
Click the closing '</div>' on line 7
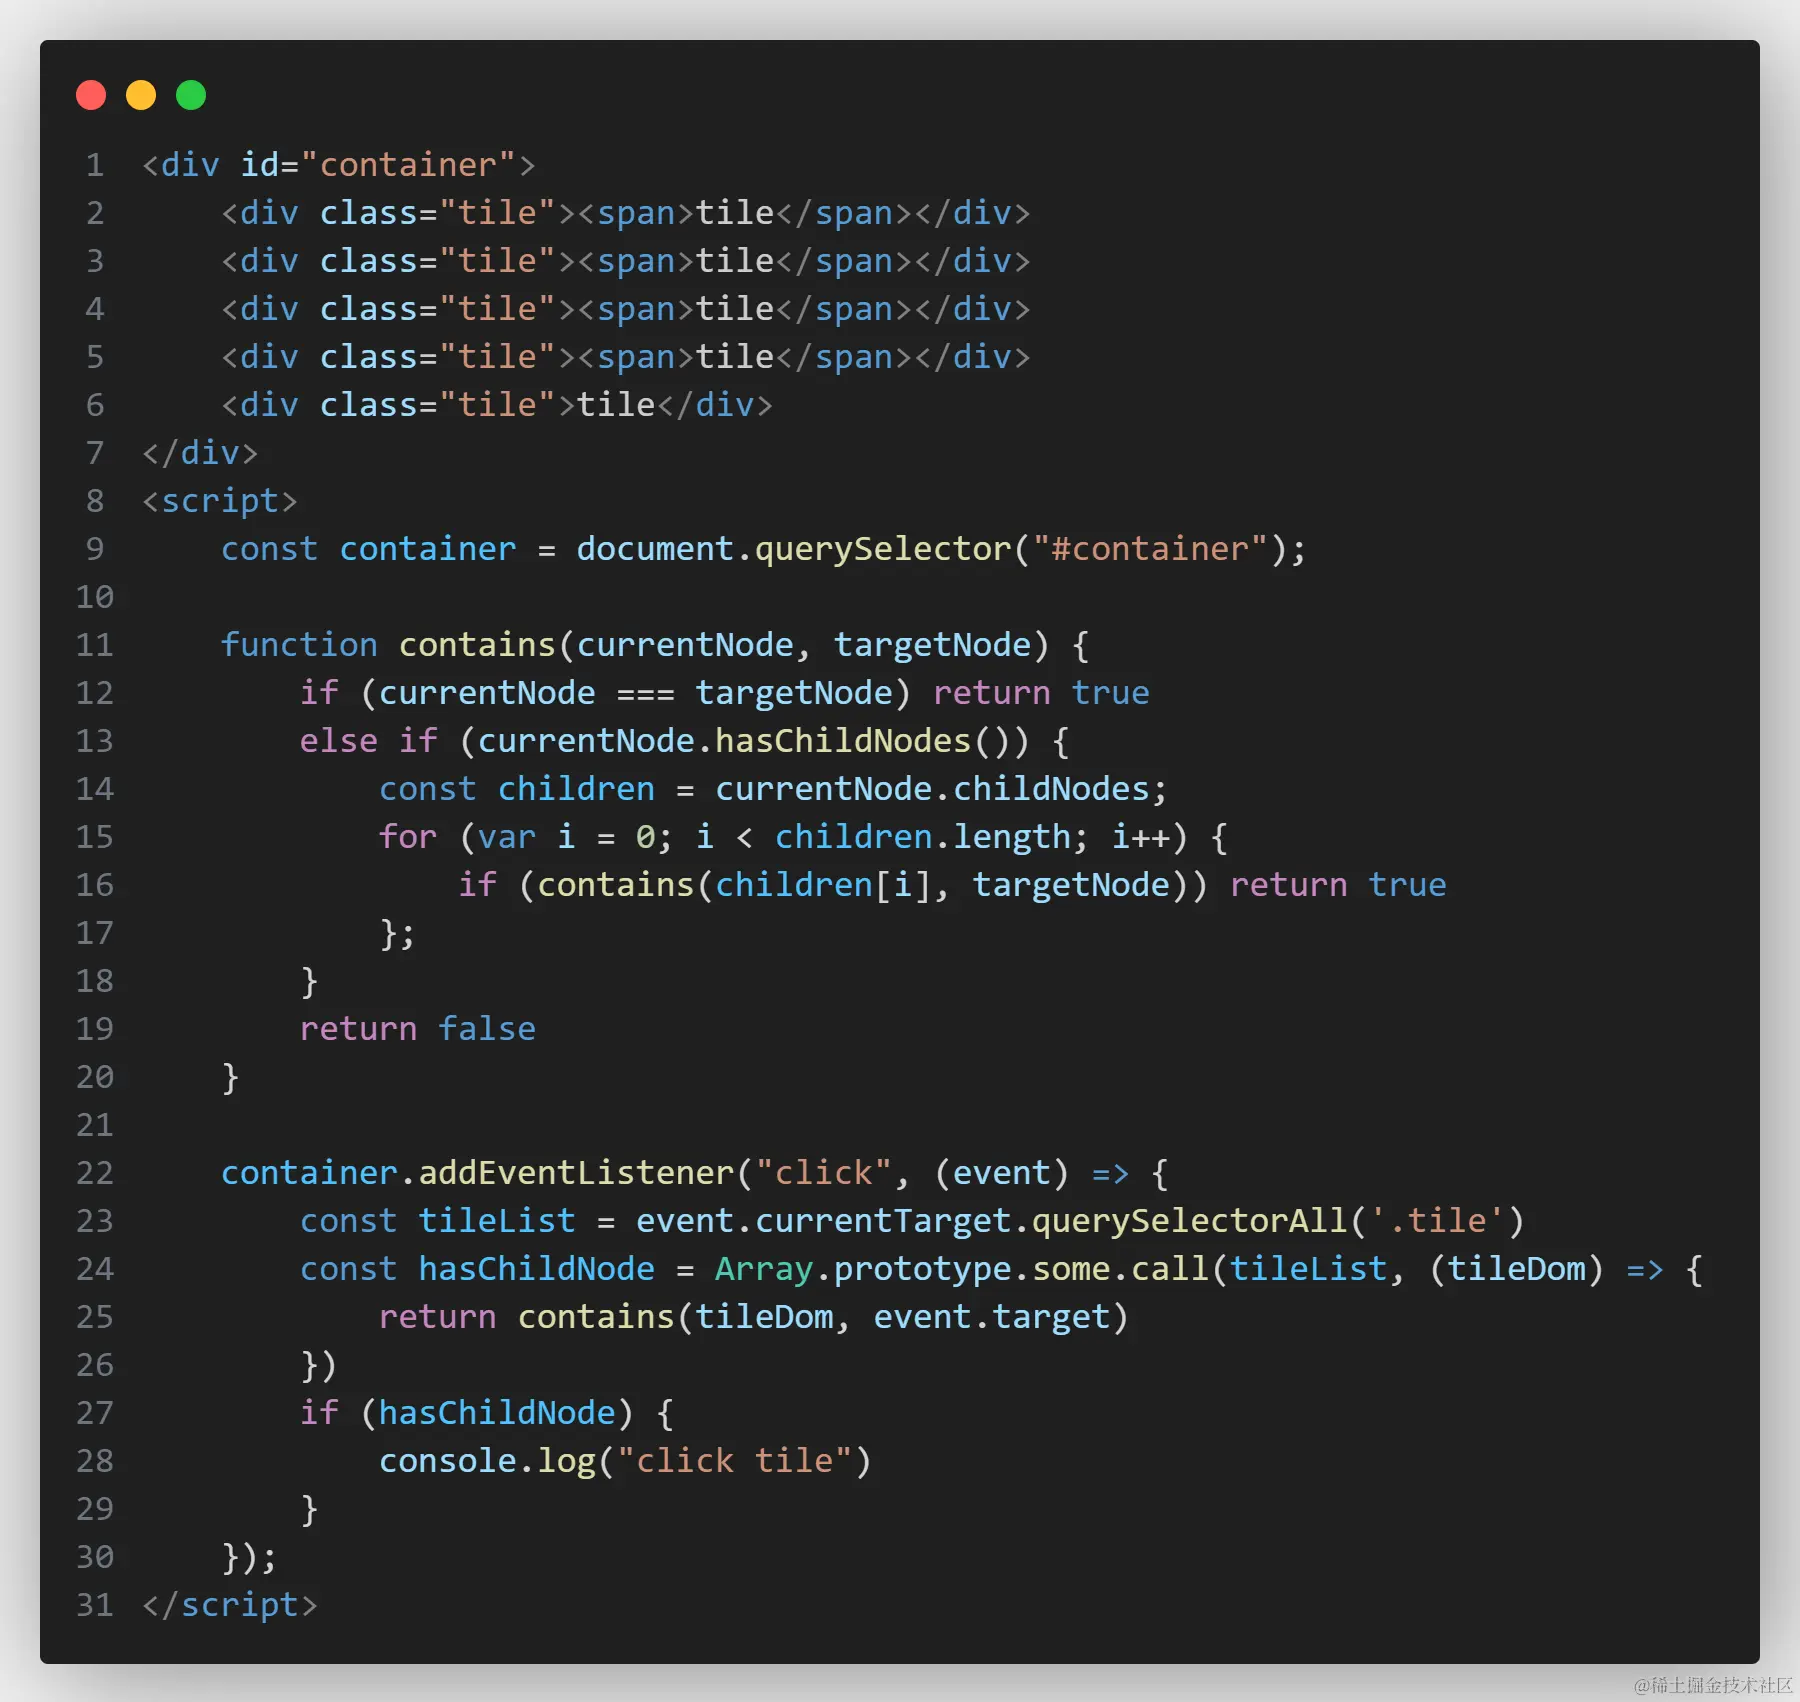[x=200, y=453]
